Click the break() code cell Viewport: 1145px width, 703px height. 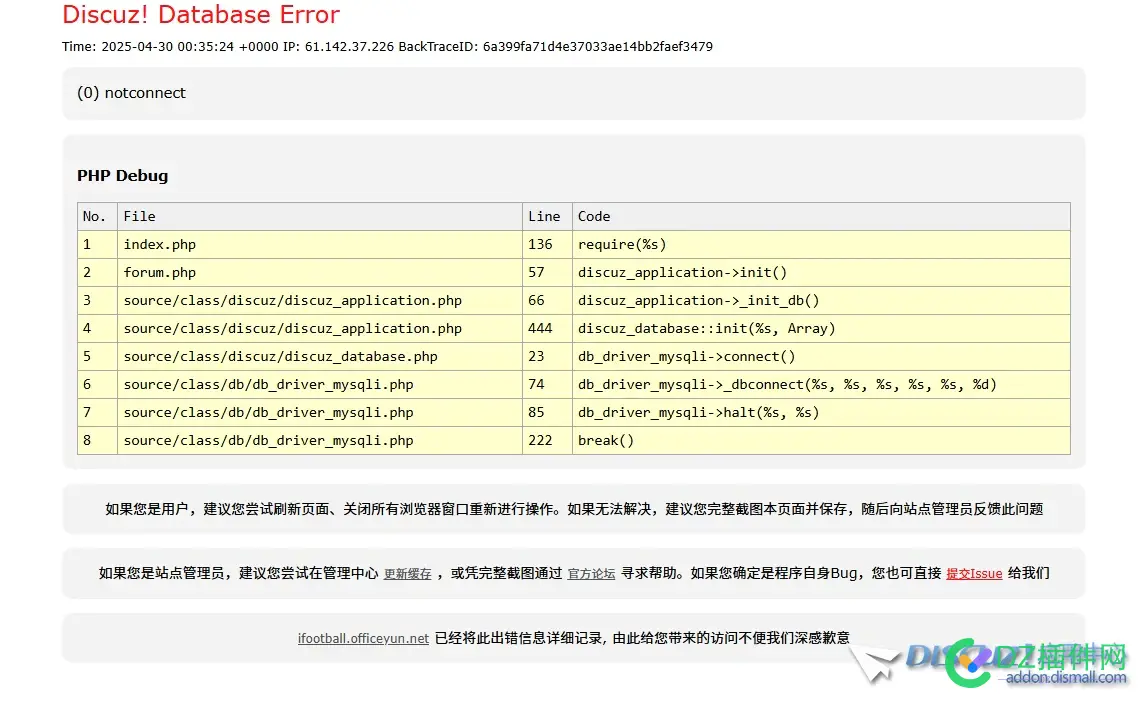pos(606,440)
